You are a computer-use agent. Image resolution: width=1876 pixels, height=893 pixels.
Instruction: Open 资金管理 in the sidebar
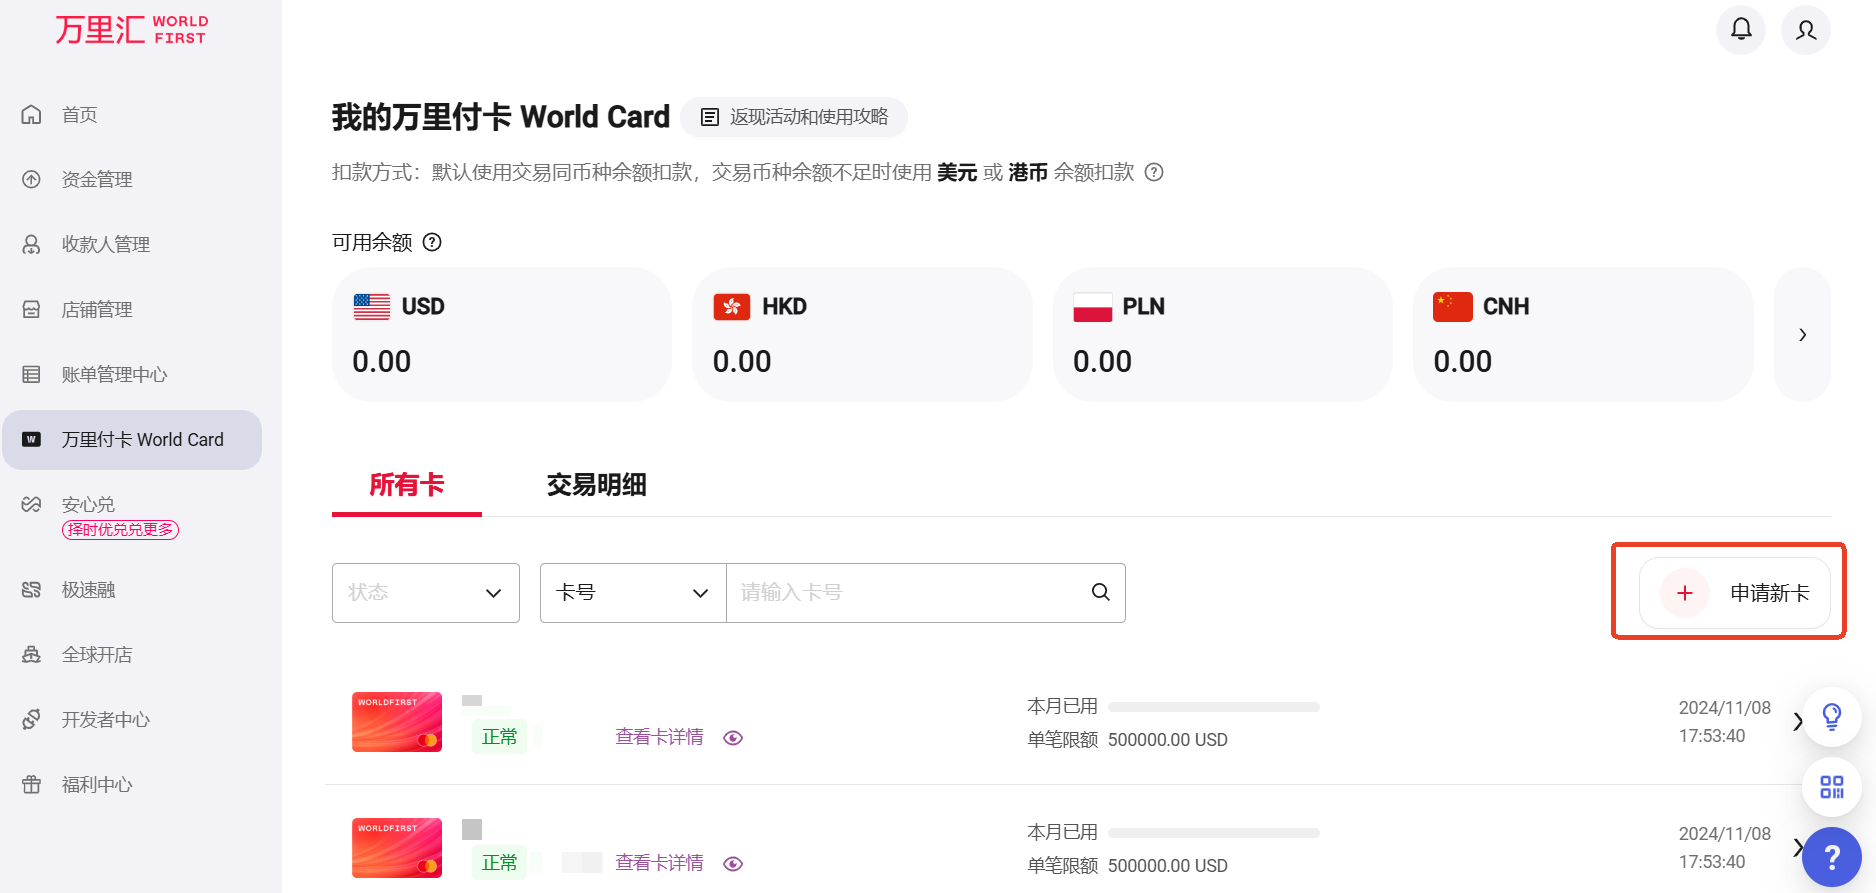97,180
